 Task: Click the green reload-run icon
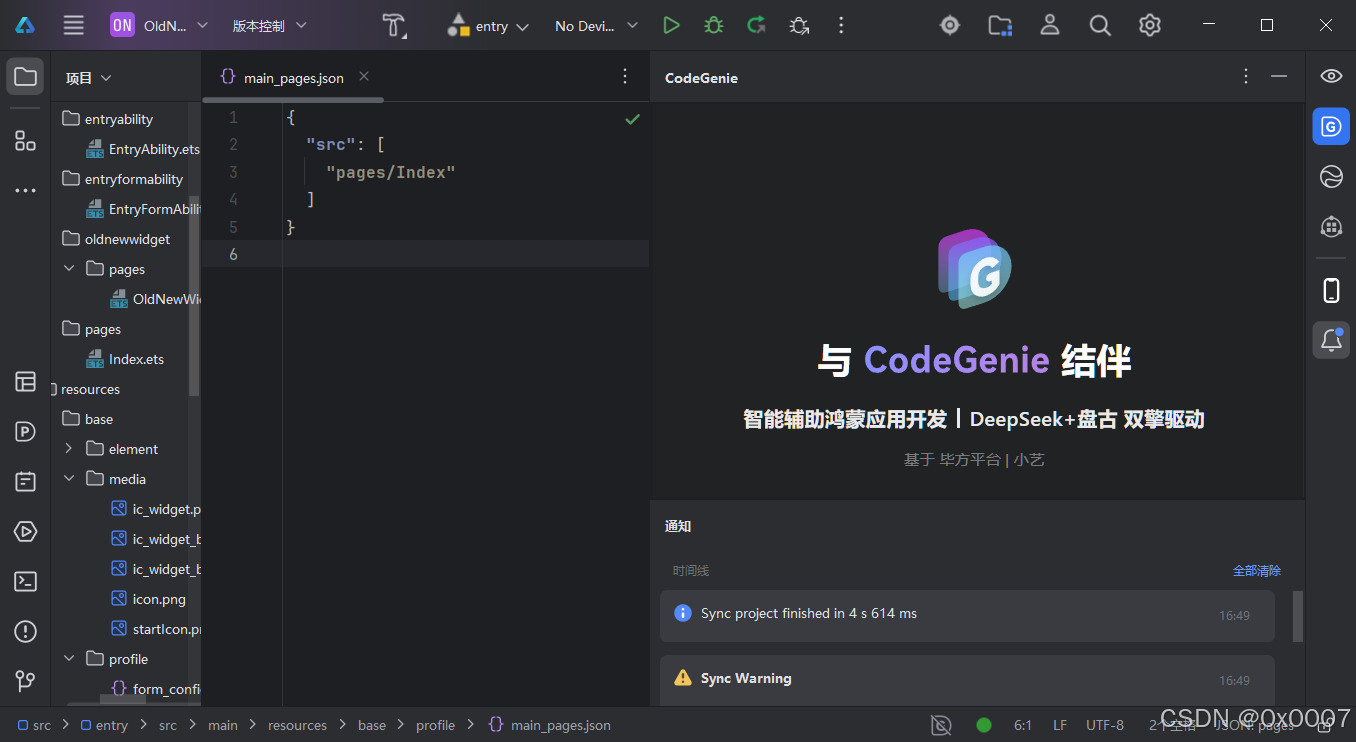pyautogui.click(x=756, y=26)
